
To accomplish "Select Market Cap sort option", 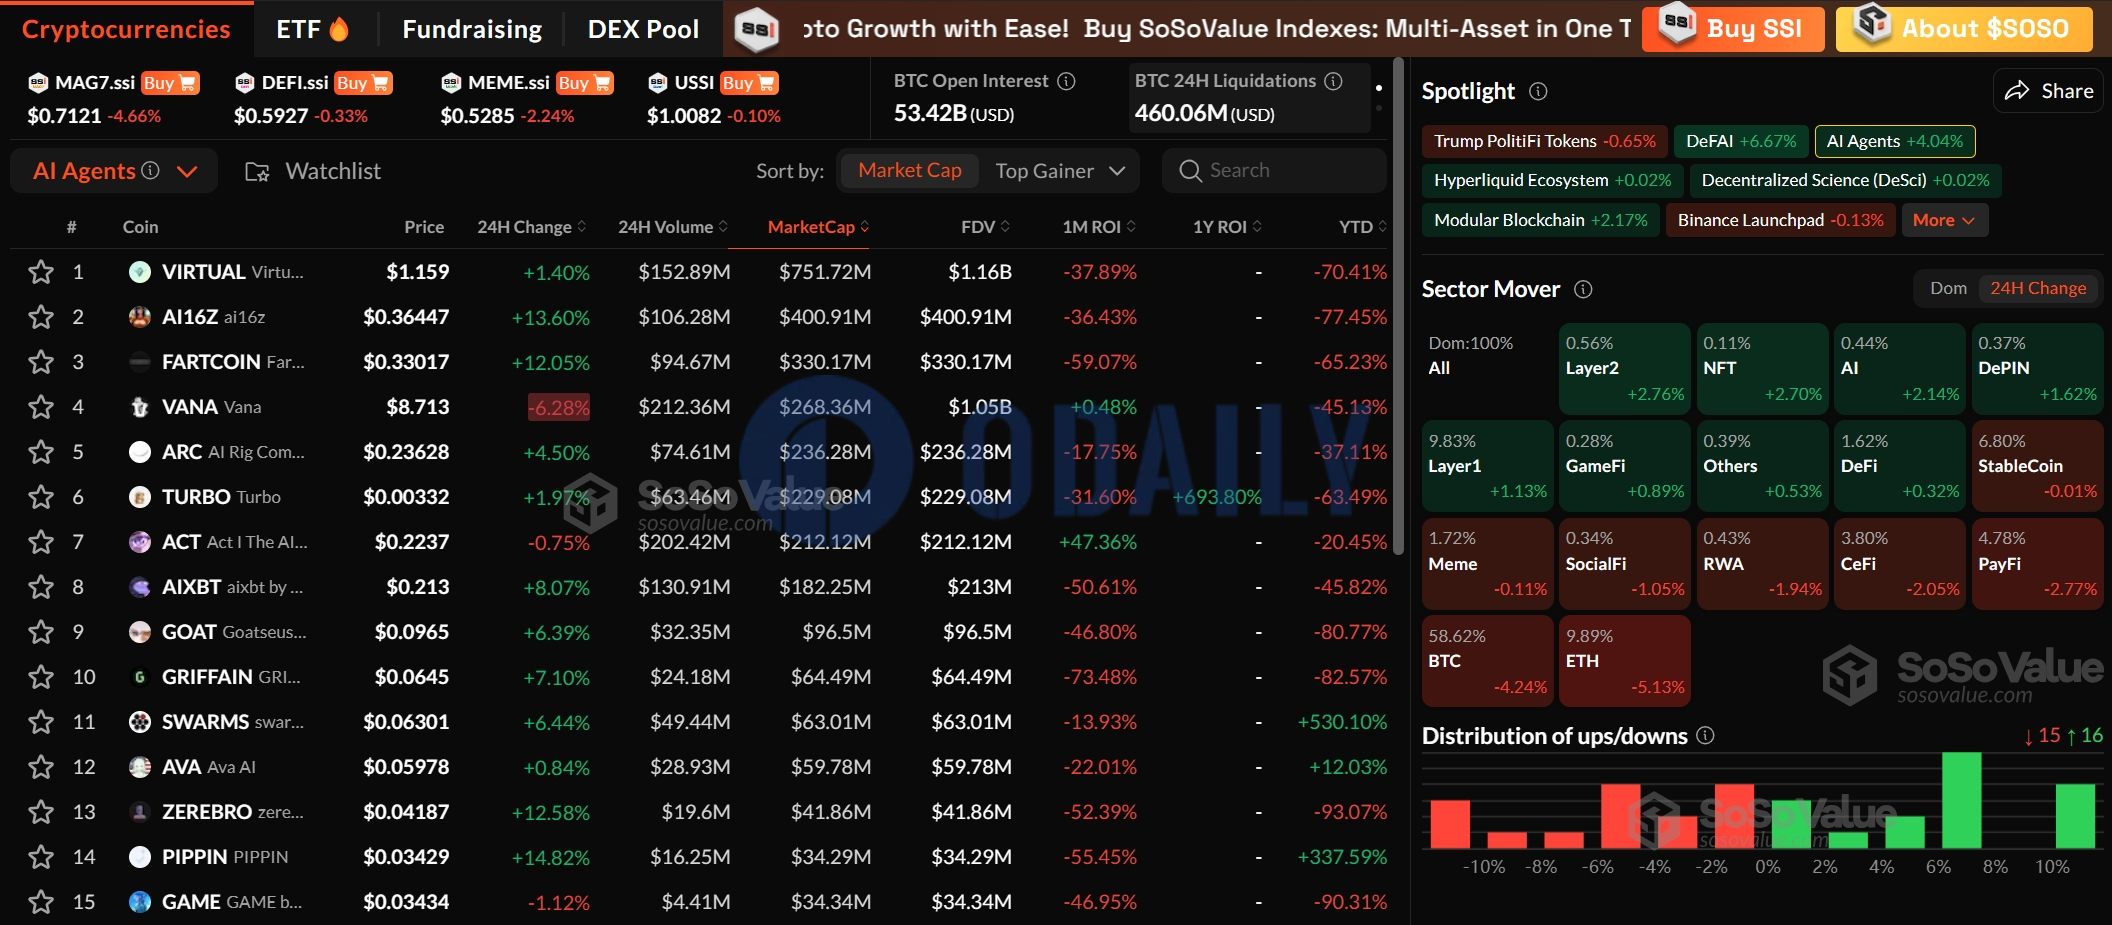I will [909, 171].
